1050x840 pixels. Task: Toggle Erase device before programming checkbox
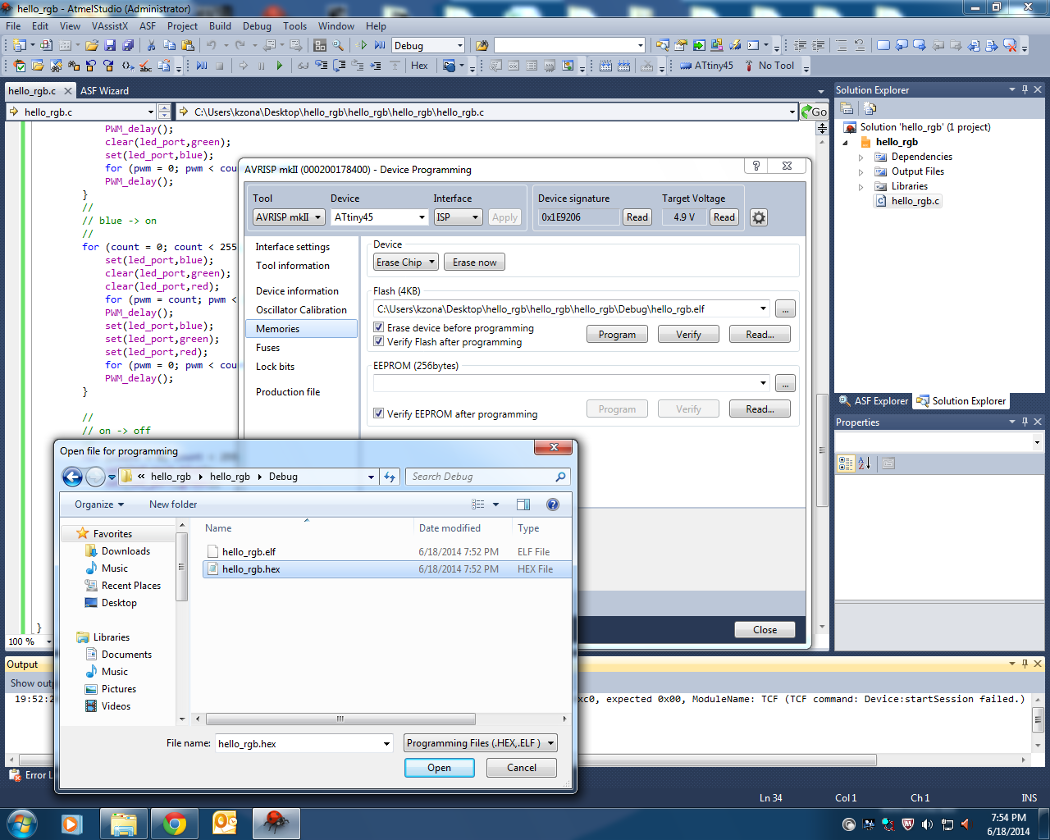click(379, 328)
